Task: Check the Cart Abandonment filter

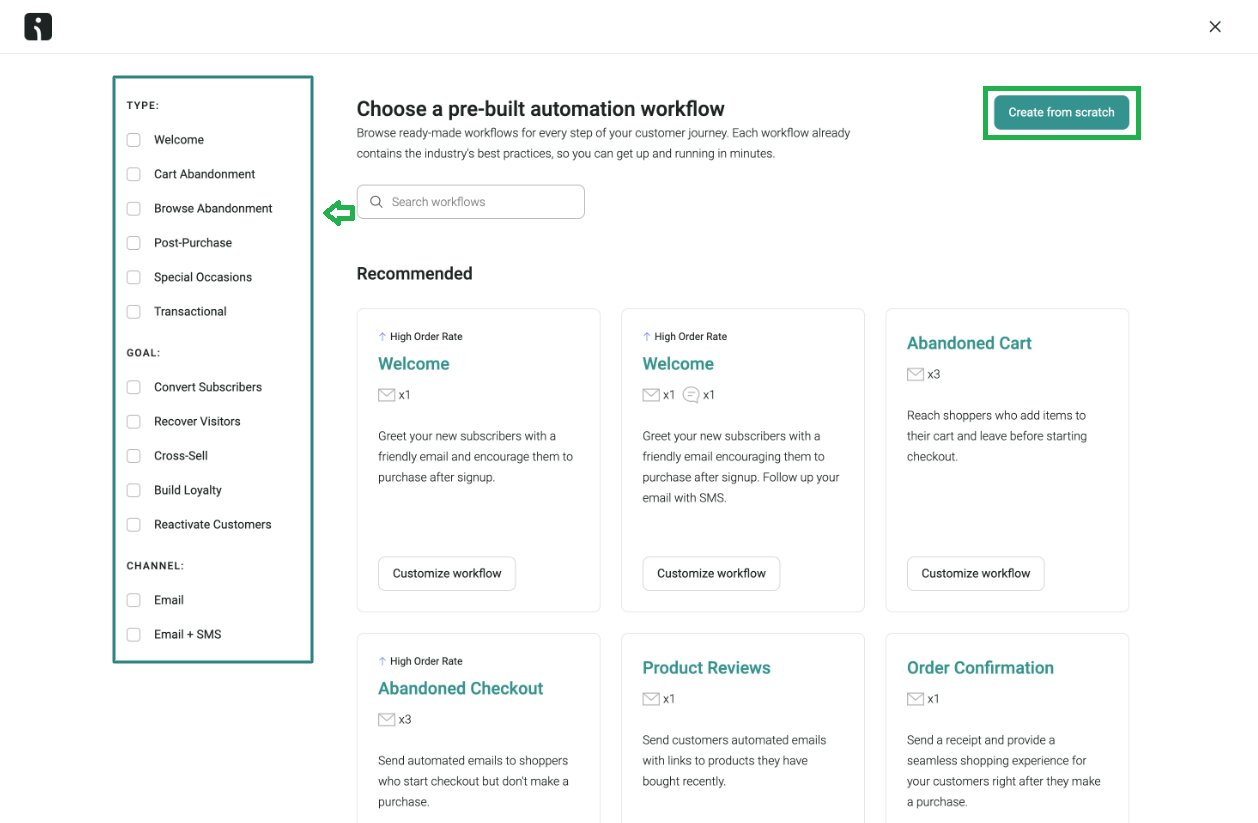Action: tap(133, 174)
